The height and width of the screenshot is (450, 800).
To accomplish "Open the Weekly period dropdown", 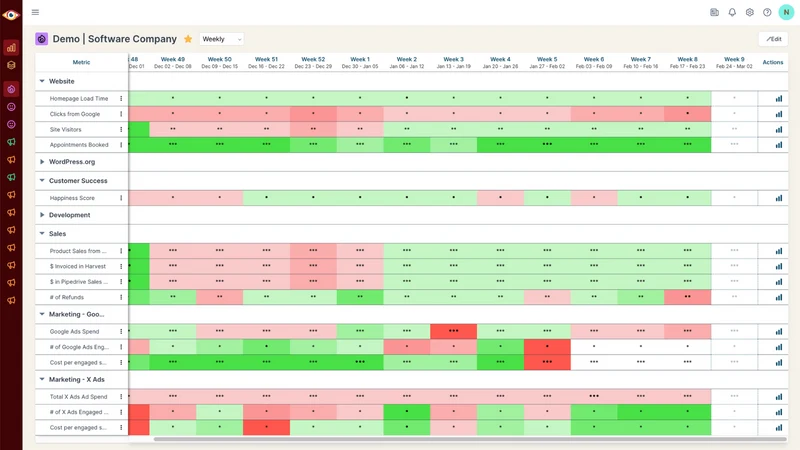I will pos(221,39).
